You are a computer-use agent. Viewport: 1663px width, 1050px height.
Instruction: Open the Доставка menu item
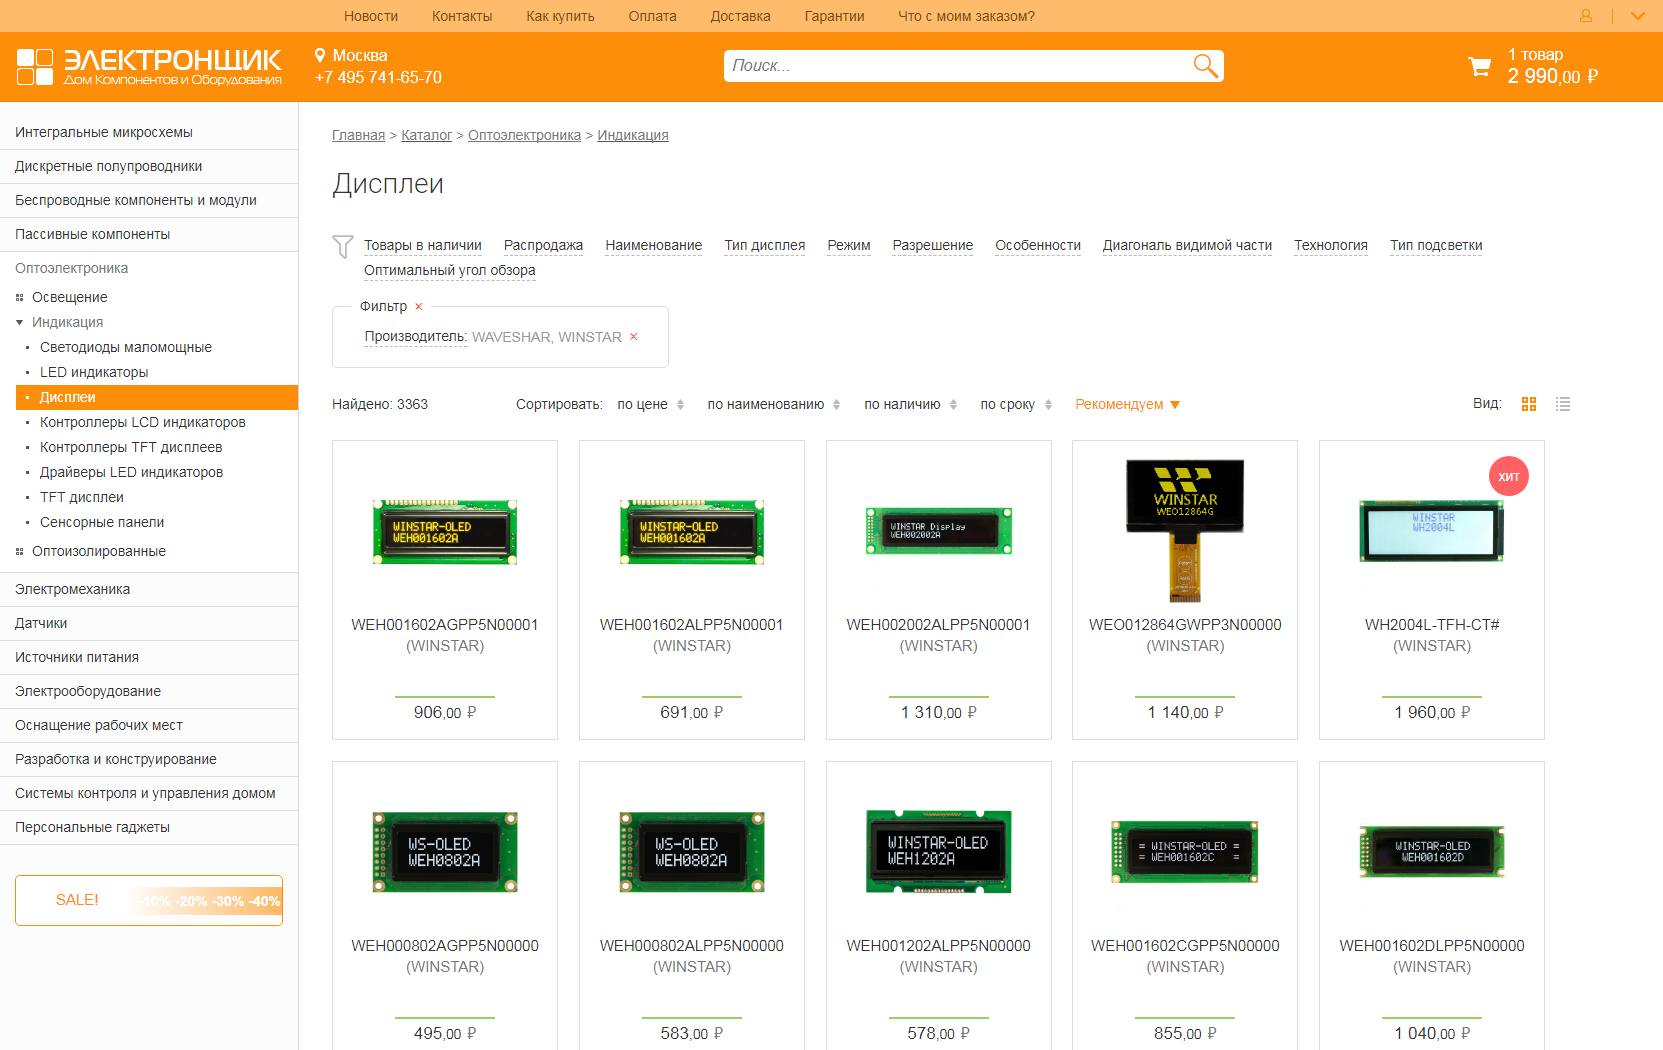pos(740,16)
